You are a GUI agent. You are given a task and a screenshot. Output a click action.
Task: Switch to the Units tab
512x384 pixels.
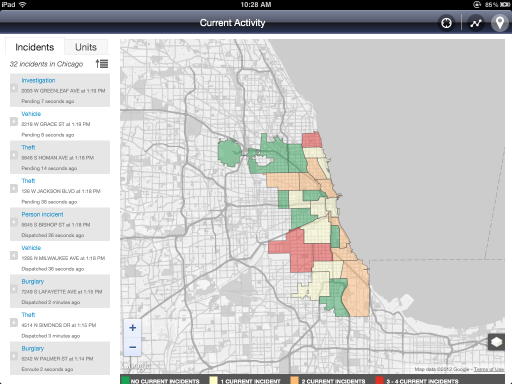(86, 47)
